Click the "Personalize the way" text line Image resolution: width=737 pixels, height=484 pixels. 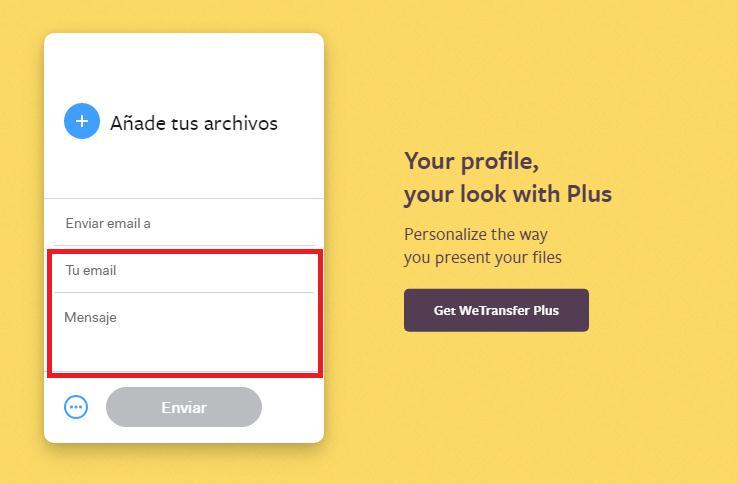point(476,234)
